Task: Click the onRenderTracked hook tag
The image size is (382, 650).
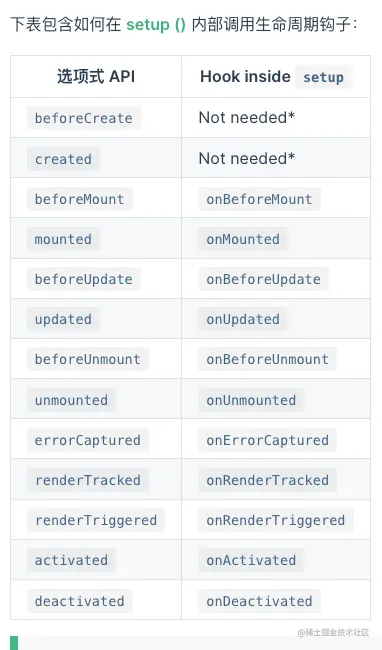Action: tap(268, 480)
